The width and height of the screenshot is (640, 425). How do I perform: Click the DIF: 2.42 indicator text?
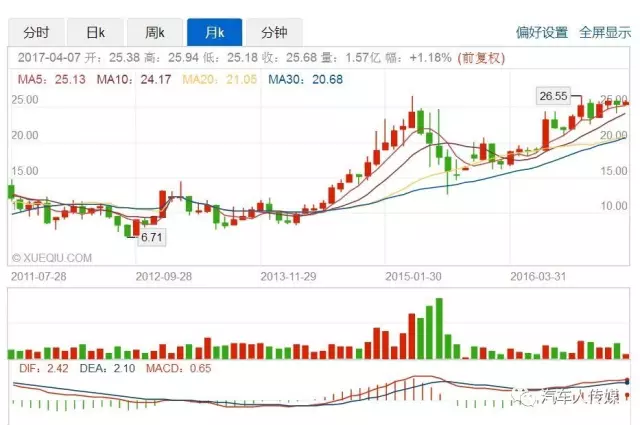coord(44,368)
